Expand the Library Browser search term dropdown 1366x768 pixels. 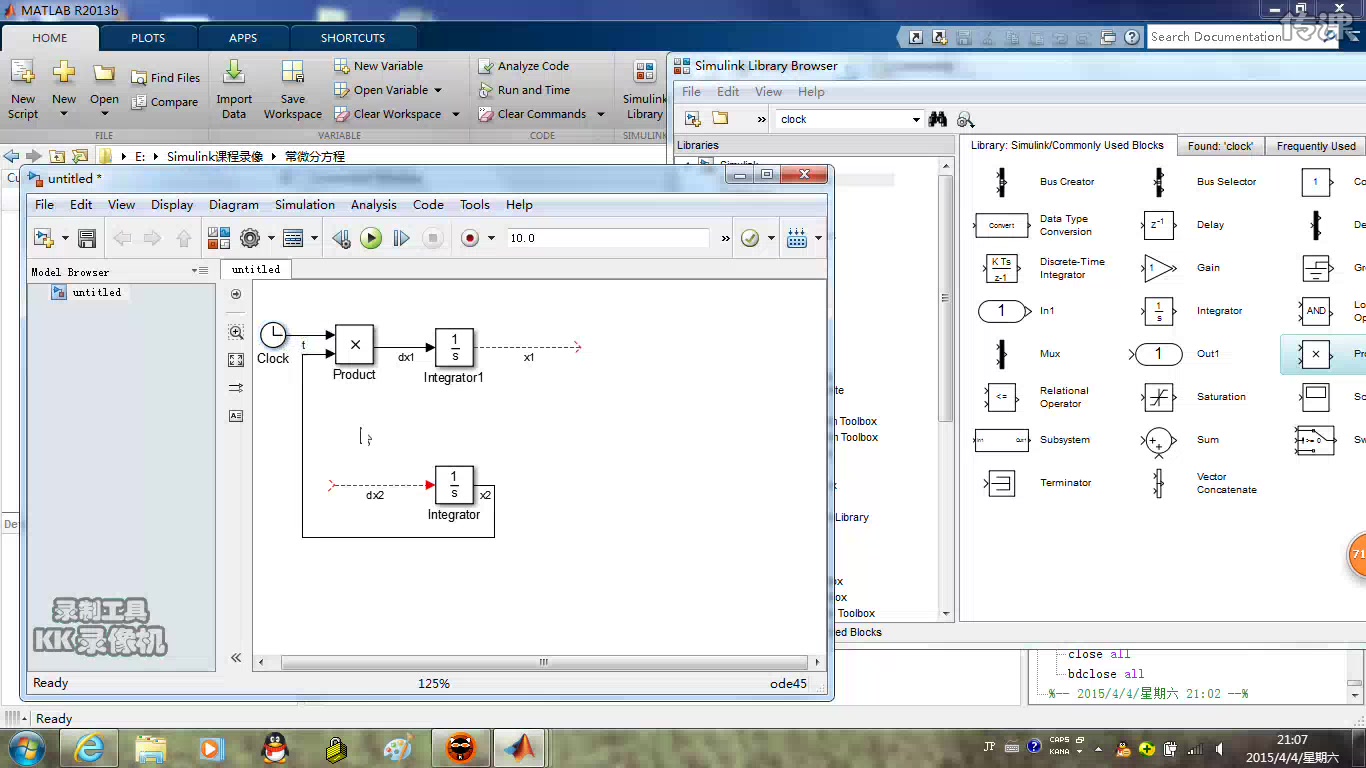coord(916,119)
